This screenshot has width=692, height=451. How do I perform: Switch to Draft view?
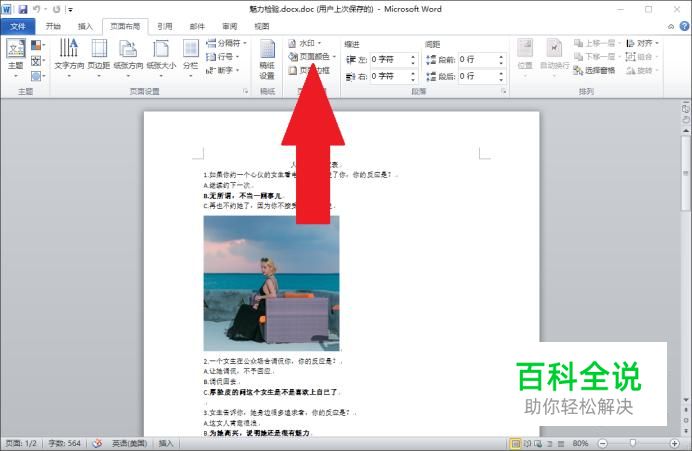[561, 443]
